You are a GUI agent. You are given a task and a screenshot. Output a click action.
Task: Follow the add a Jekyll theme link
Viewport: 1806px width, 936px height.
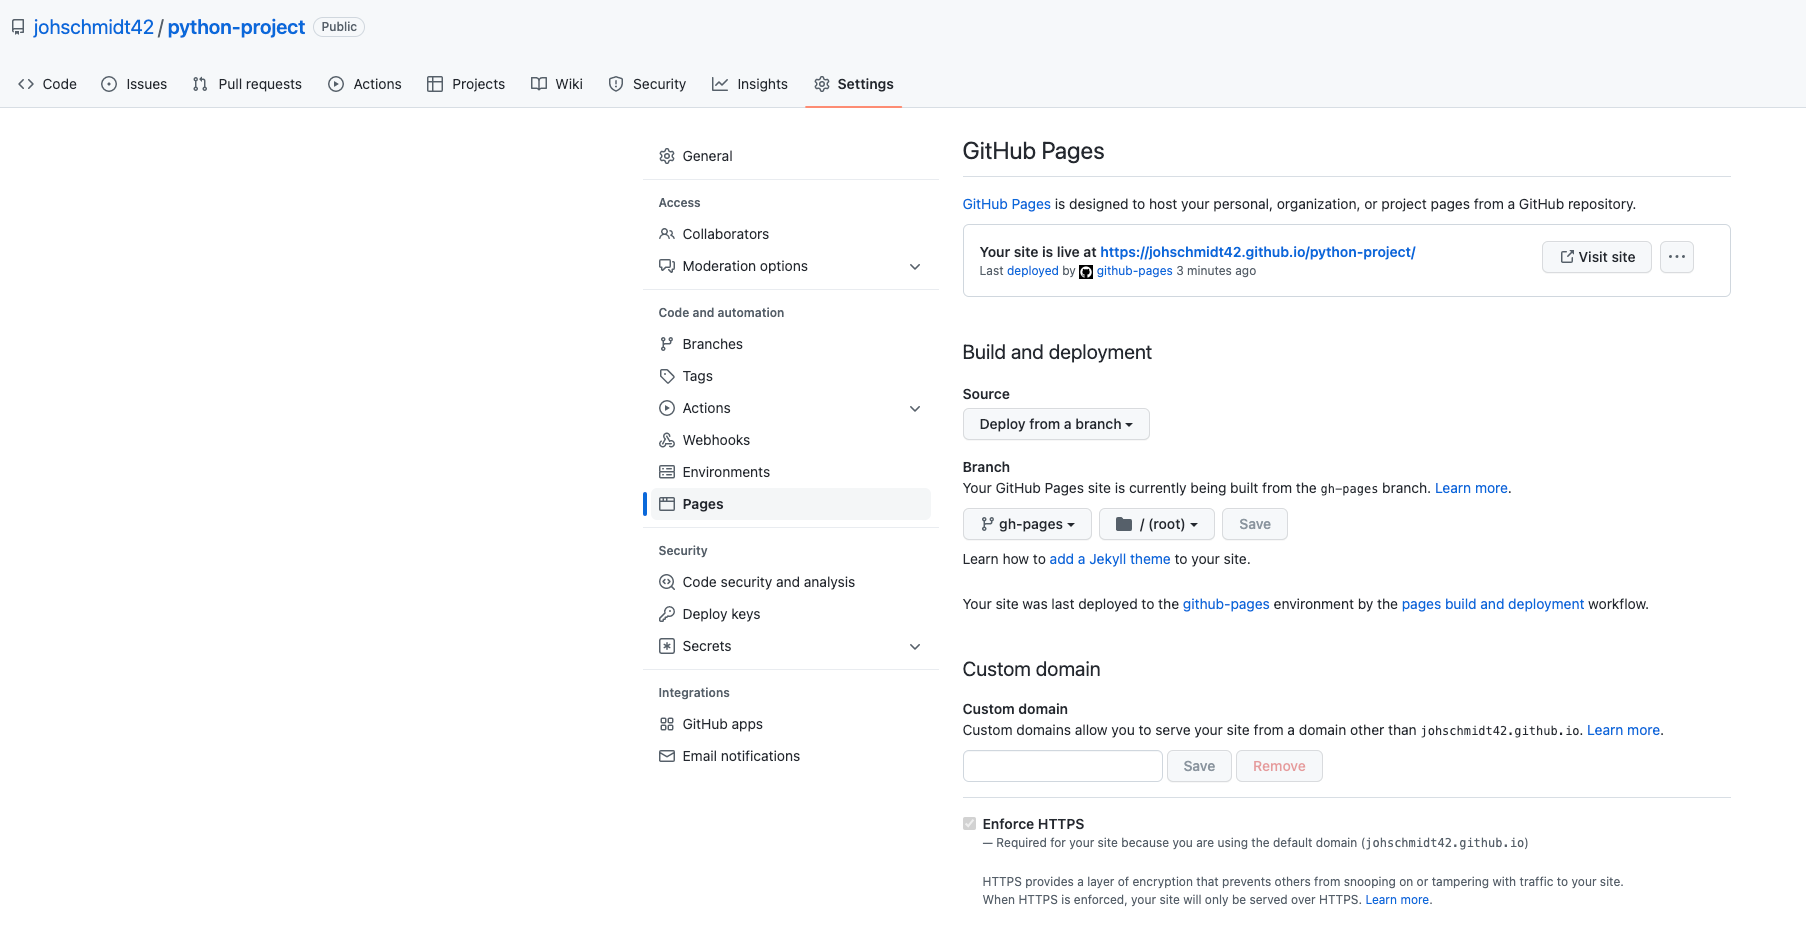[x=1109, y=559]
